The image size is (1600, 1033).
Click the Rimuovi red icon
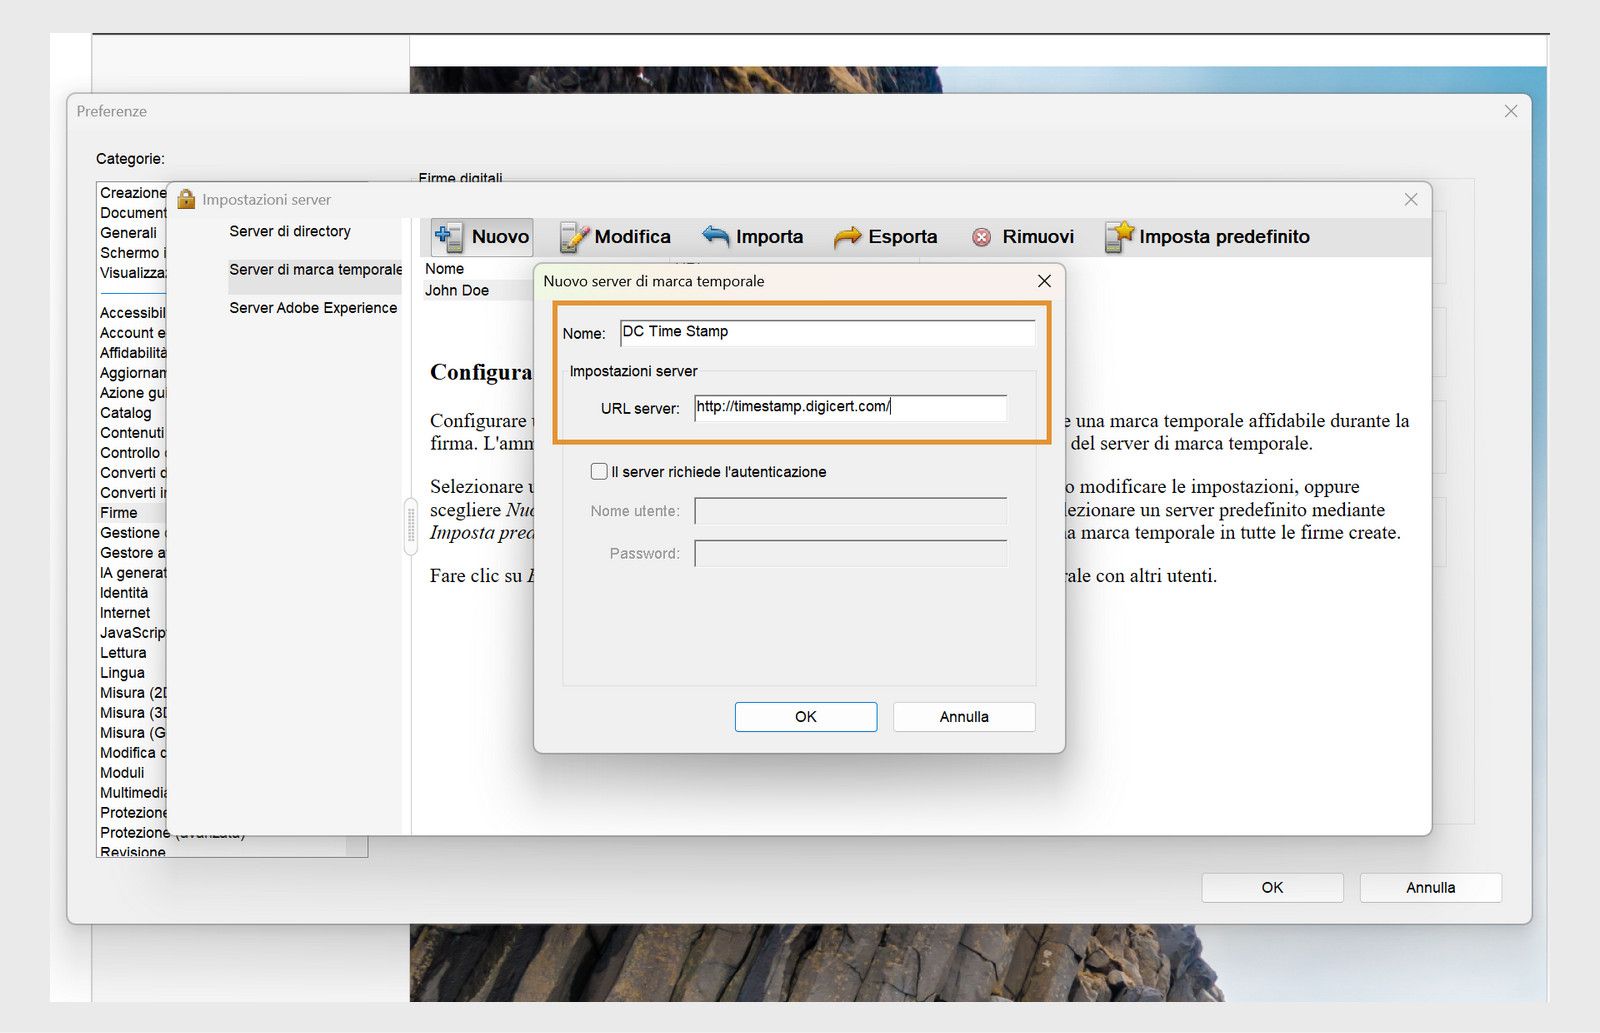coord(981,236)
